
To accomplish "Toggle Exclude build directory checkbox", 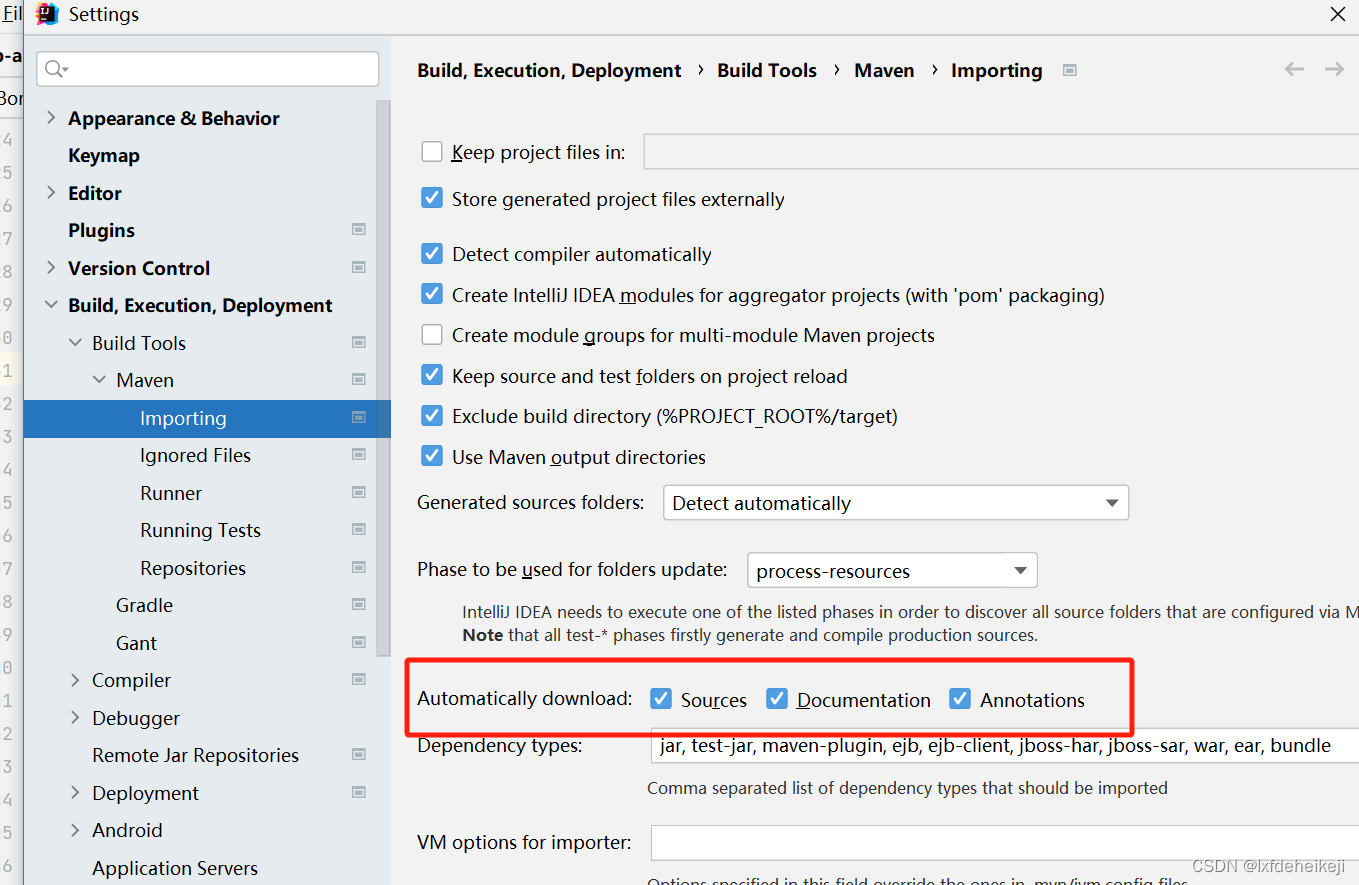I will 432,415.
